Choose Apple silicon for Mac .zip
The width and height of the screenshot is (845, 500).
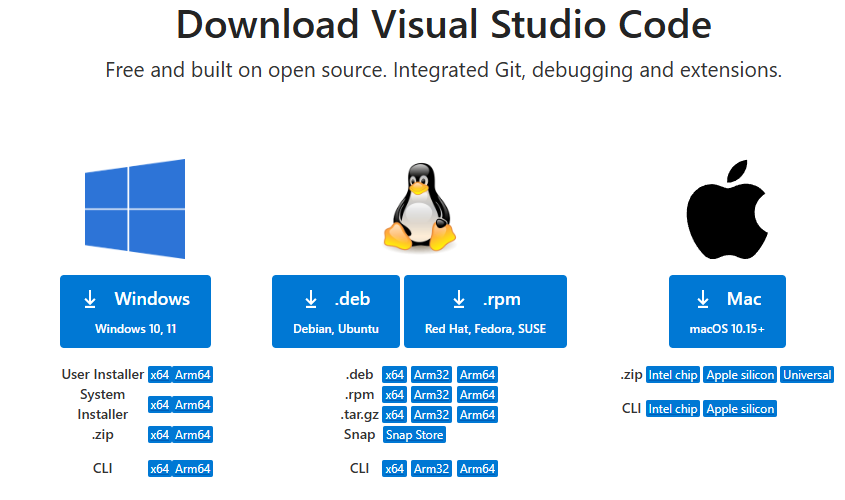pyautogui.click(x=740, y=375)
